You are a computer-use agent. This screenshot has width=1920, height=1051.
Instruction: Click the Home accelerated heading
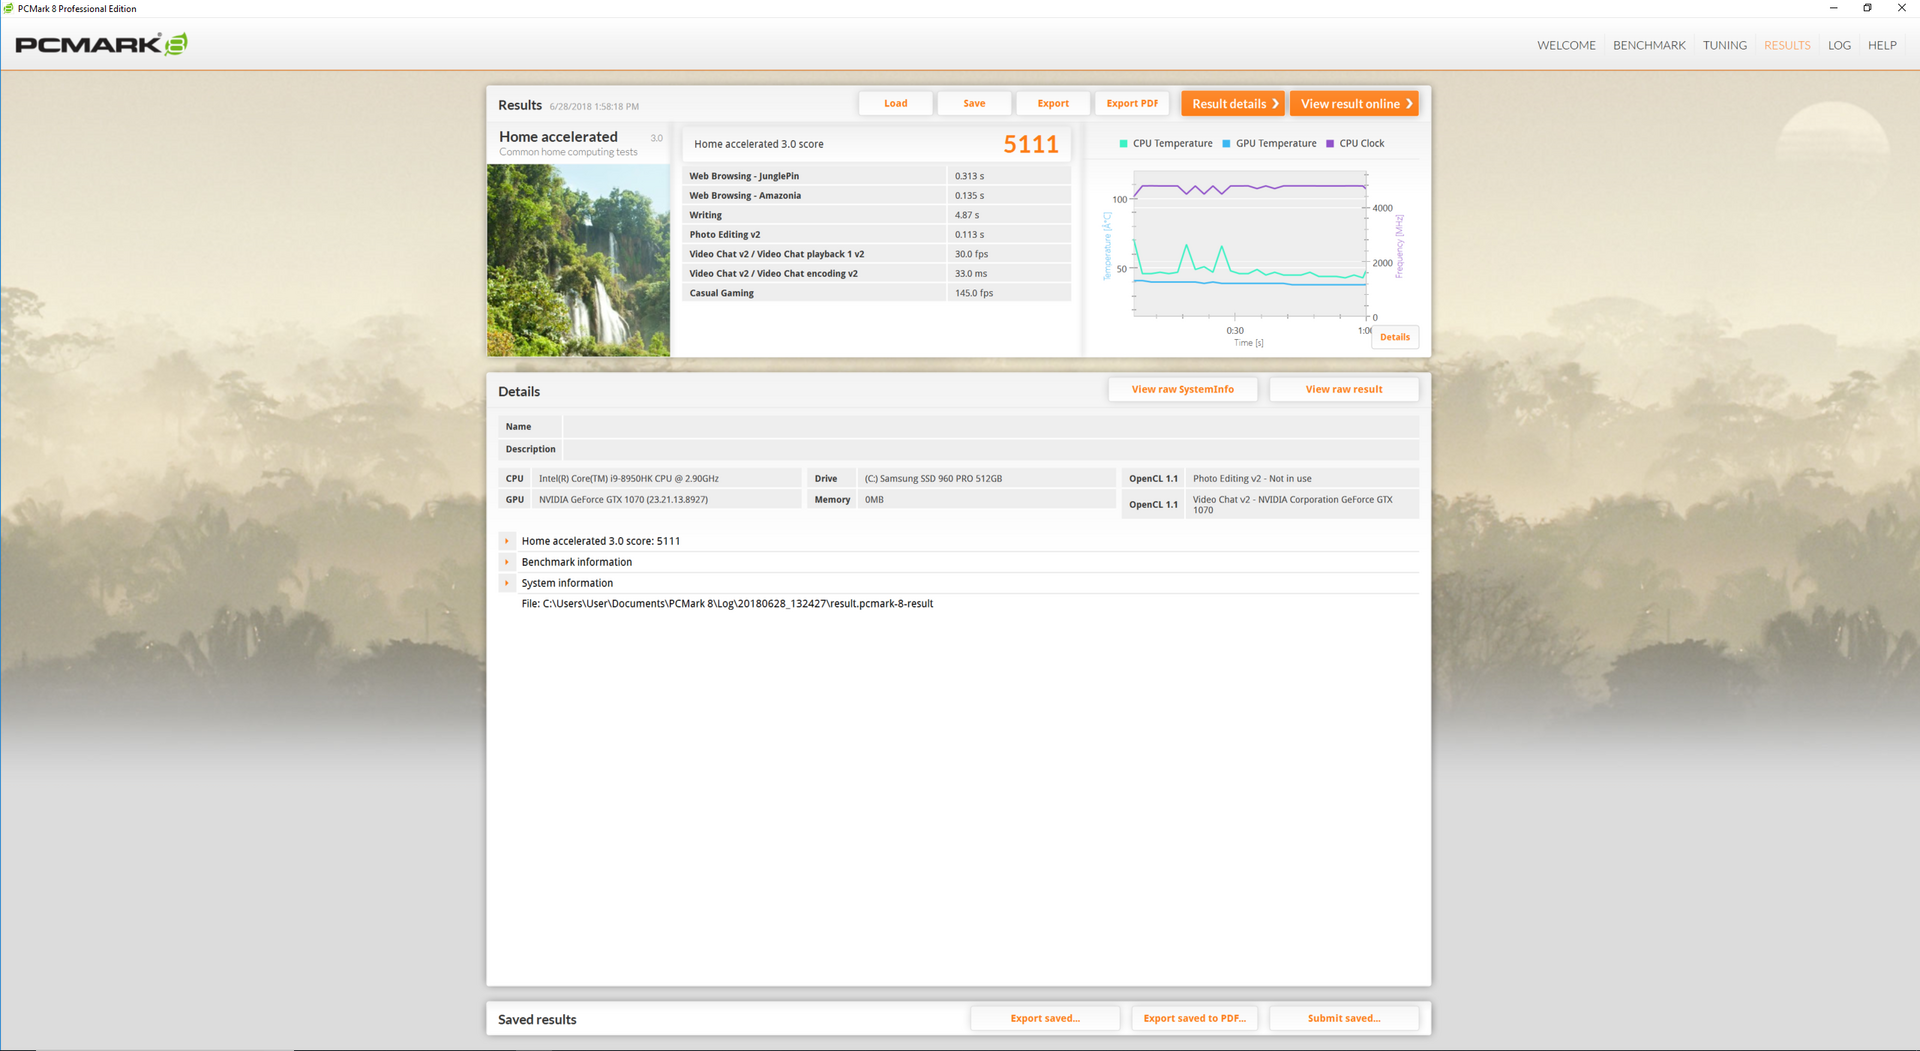[558, 137]
